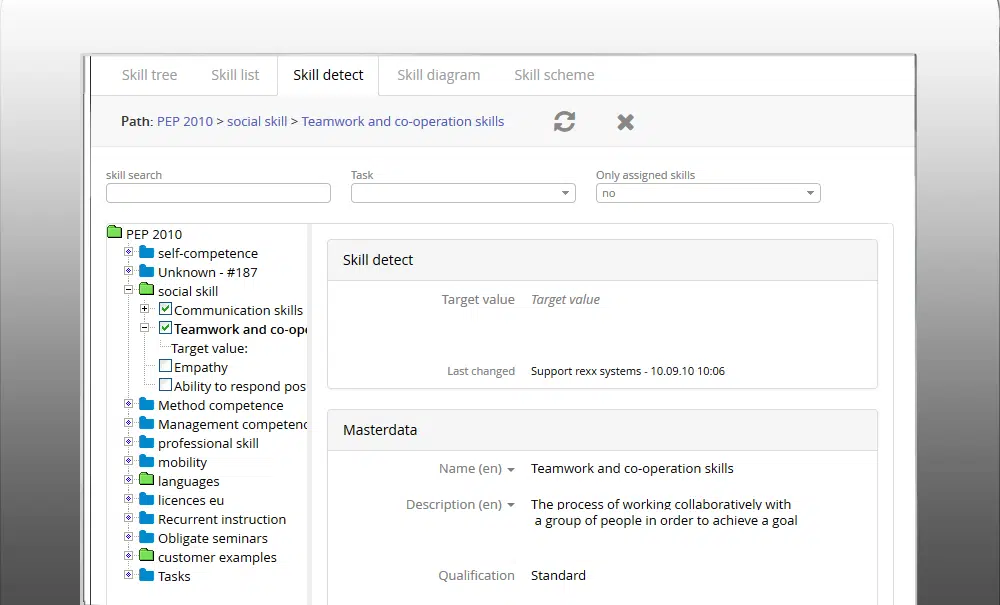
Task: Check the Empathy skill checkbox
Action: (x=164, y=366)
